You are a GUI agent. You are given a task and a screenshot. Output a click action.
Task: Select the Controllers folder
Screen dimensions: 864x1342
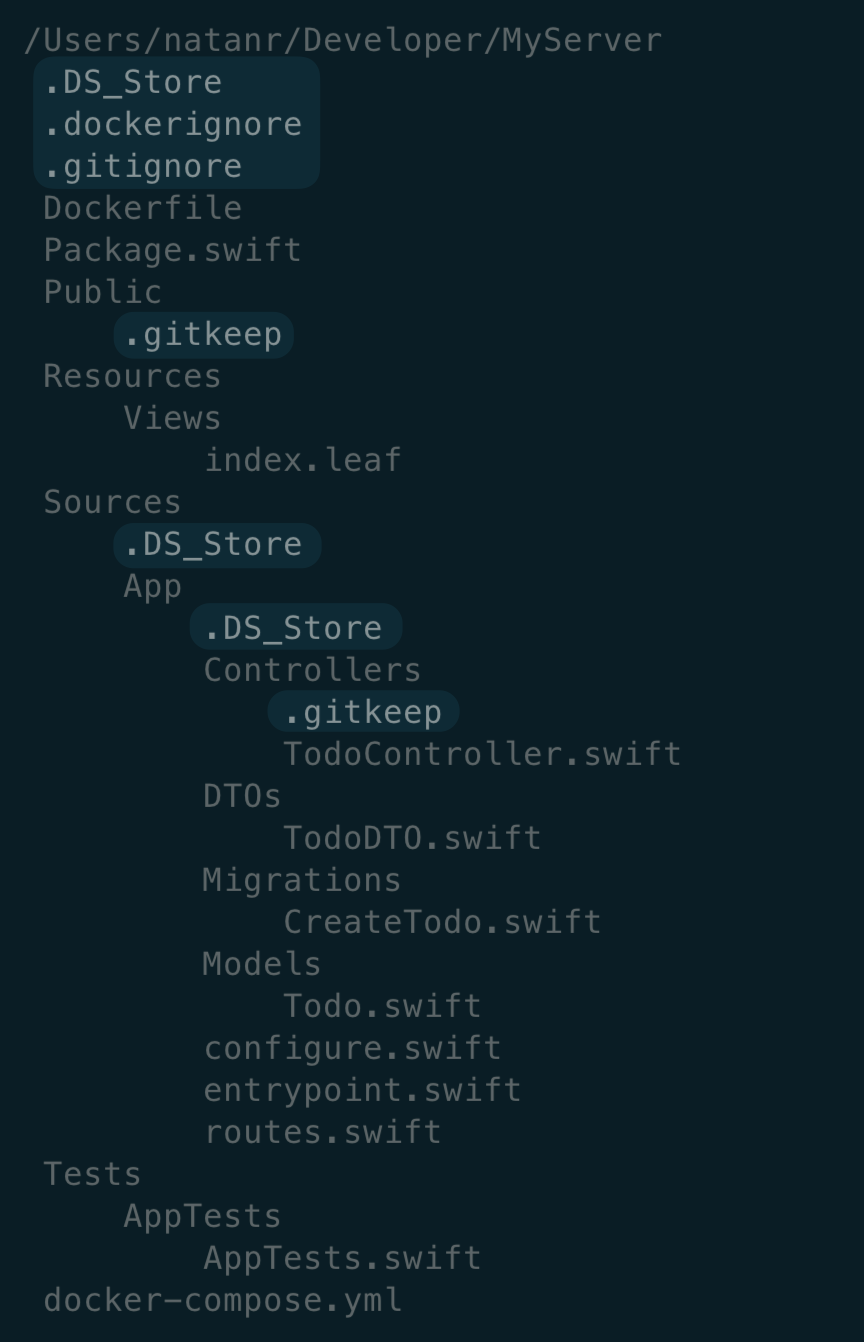pyautogui.click(x=312, y=670)
